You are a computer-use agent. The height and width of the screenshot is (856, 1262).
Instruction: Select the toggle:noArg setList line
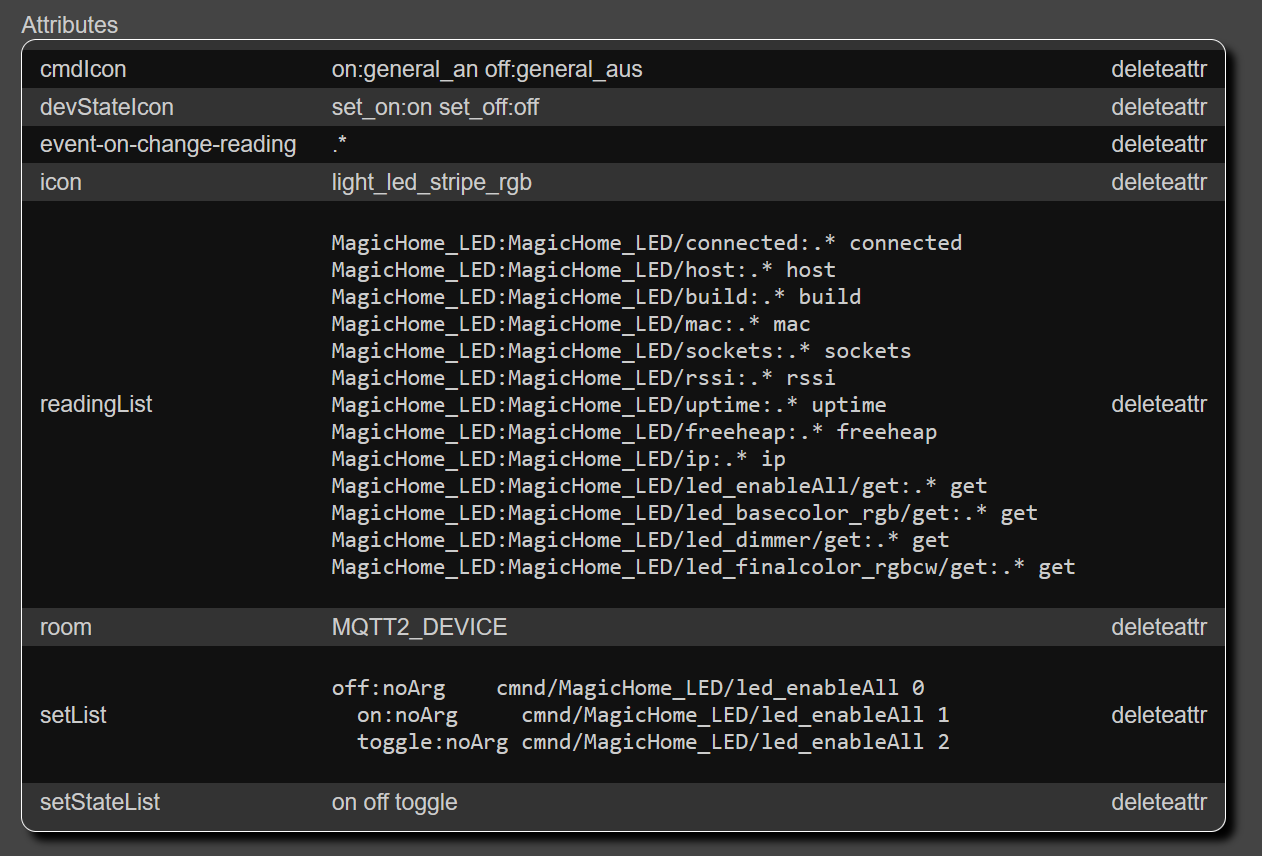653,743
